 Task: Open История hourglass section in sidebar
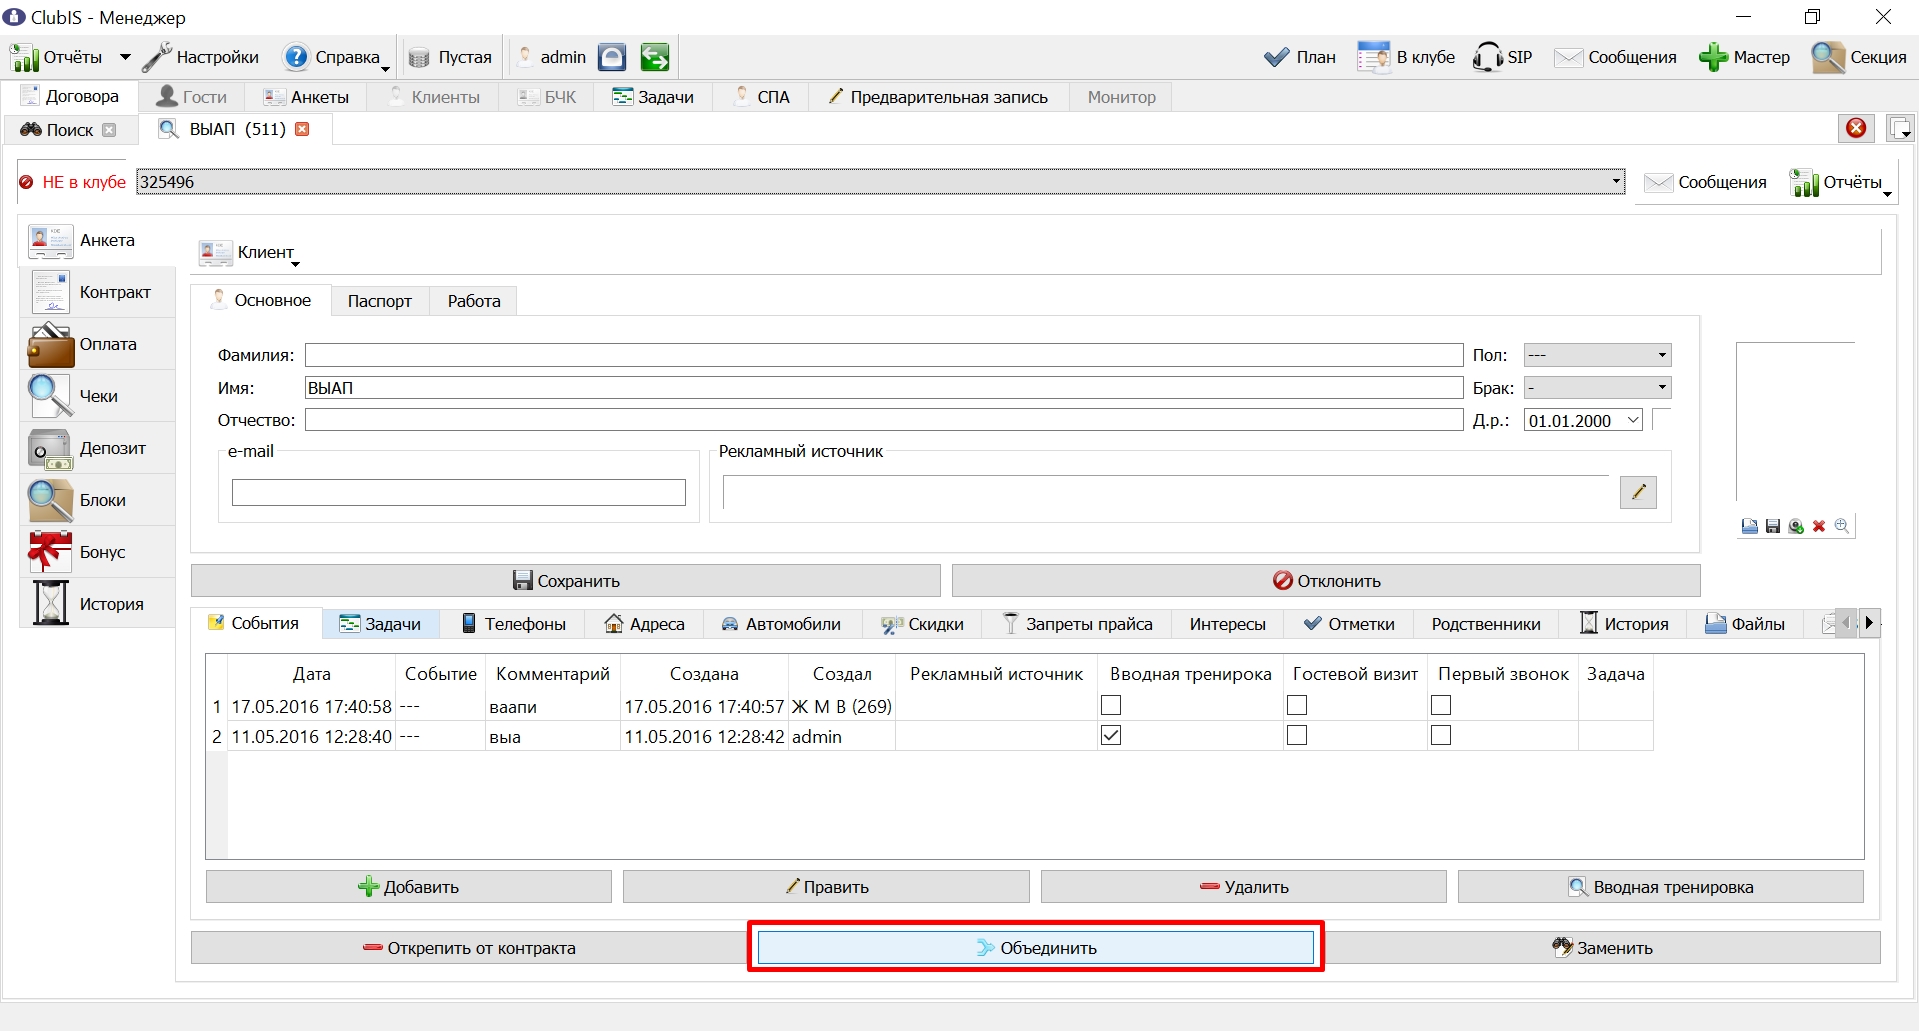click(x=97, y=605)
